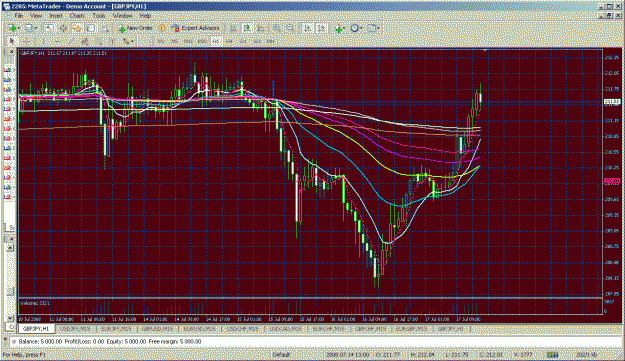Expand the Arrows tool dropdown

132,41
